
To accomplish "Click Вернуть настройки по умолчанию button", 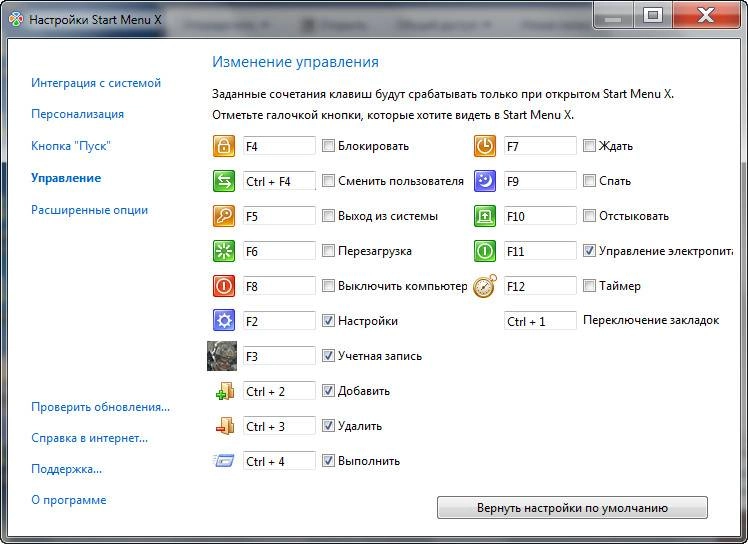I will (572, 508).
